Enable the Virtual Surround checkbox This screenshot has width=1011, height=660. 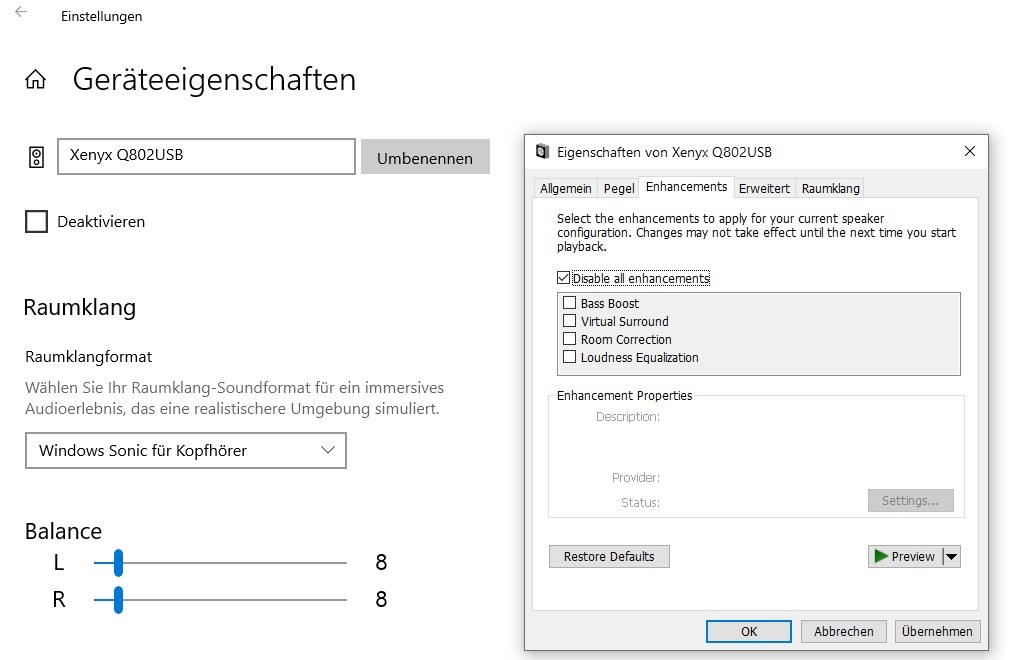pyautogui.click(x=569, y=320)
